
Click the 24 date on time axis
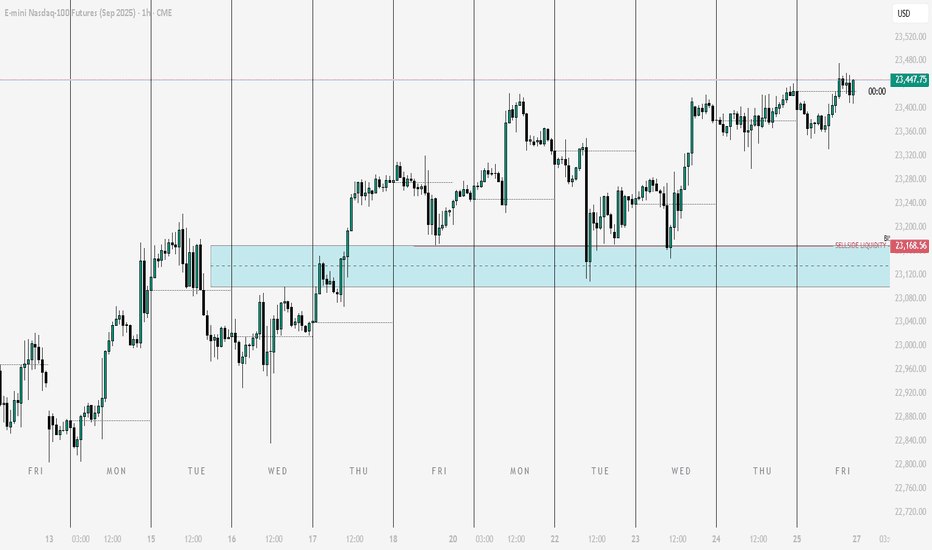point(716,539)
